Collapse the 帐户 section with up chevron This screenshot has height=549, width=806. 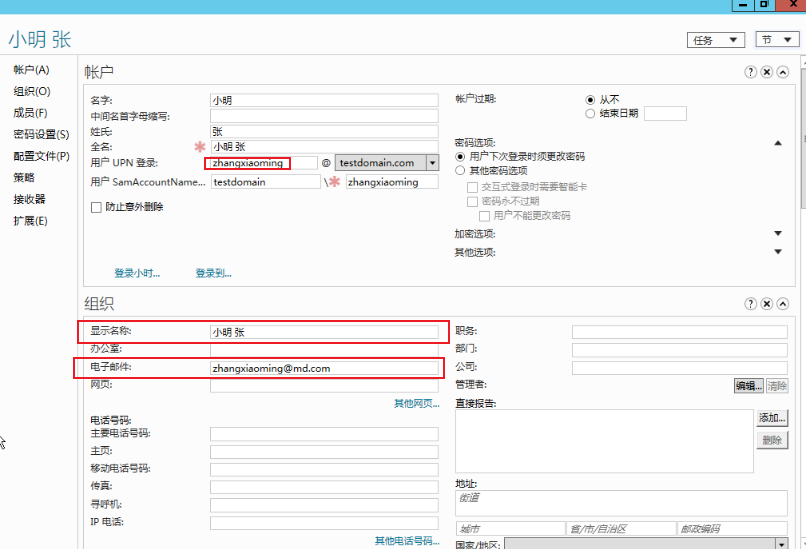point(782,72)
